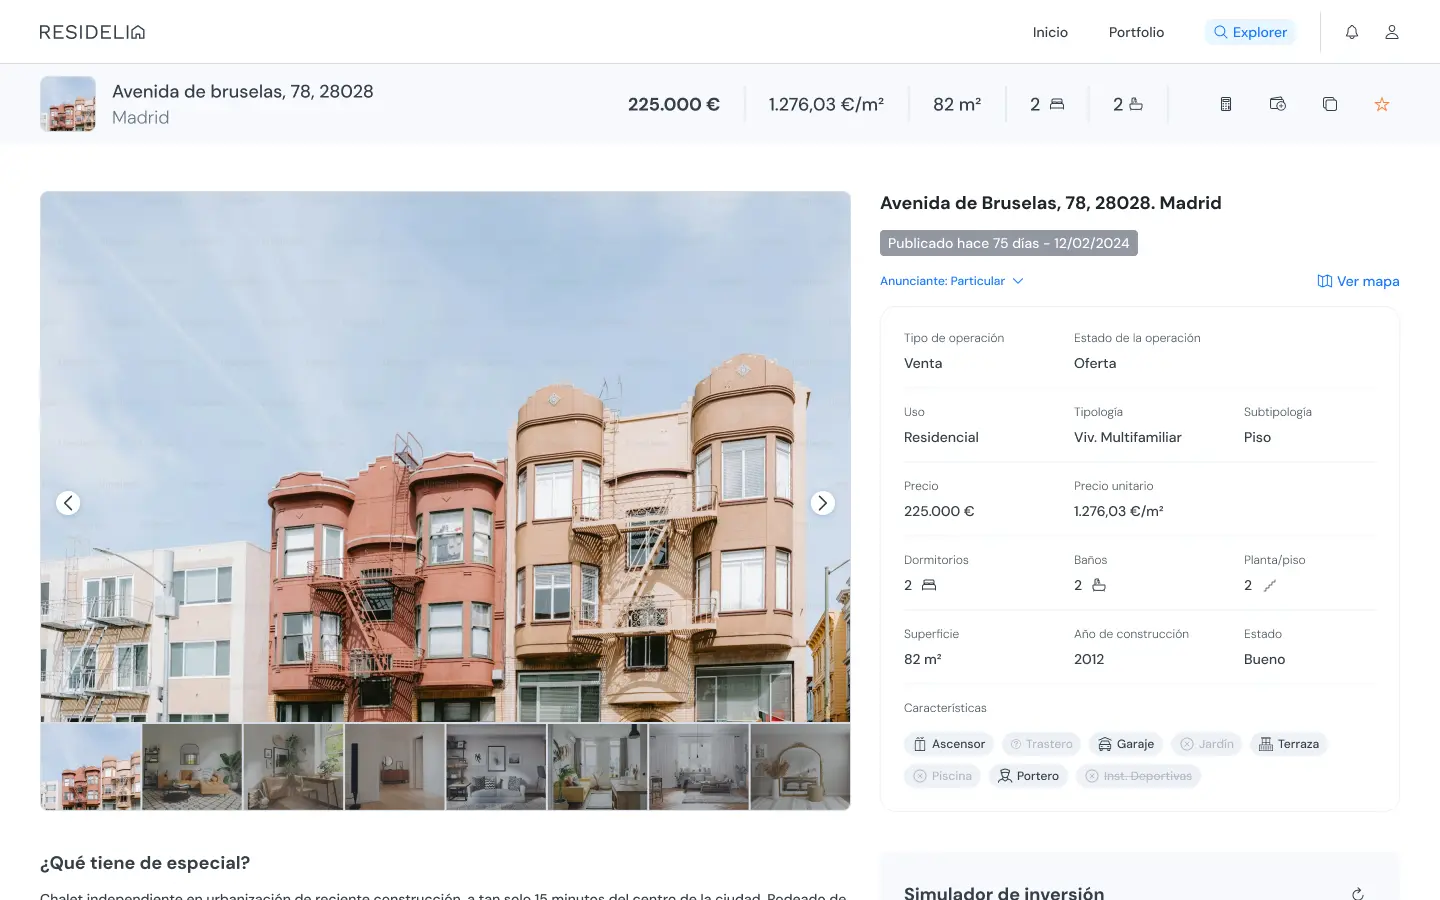Select the sixth gallery thumbnail
Screen dimensions: 1440x900
point(598,767)
